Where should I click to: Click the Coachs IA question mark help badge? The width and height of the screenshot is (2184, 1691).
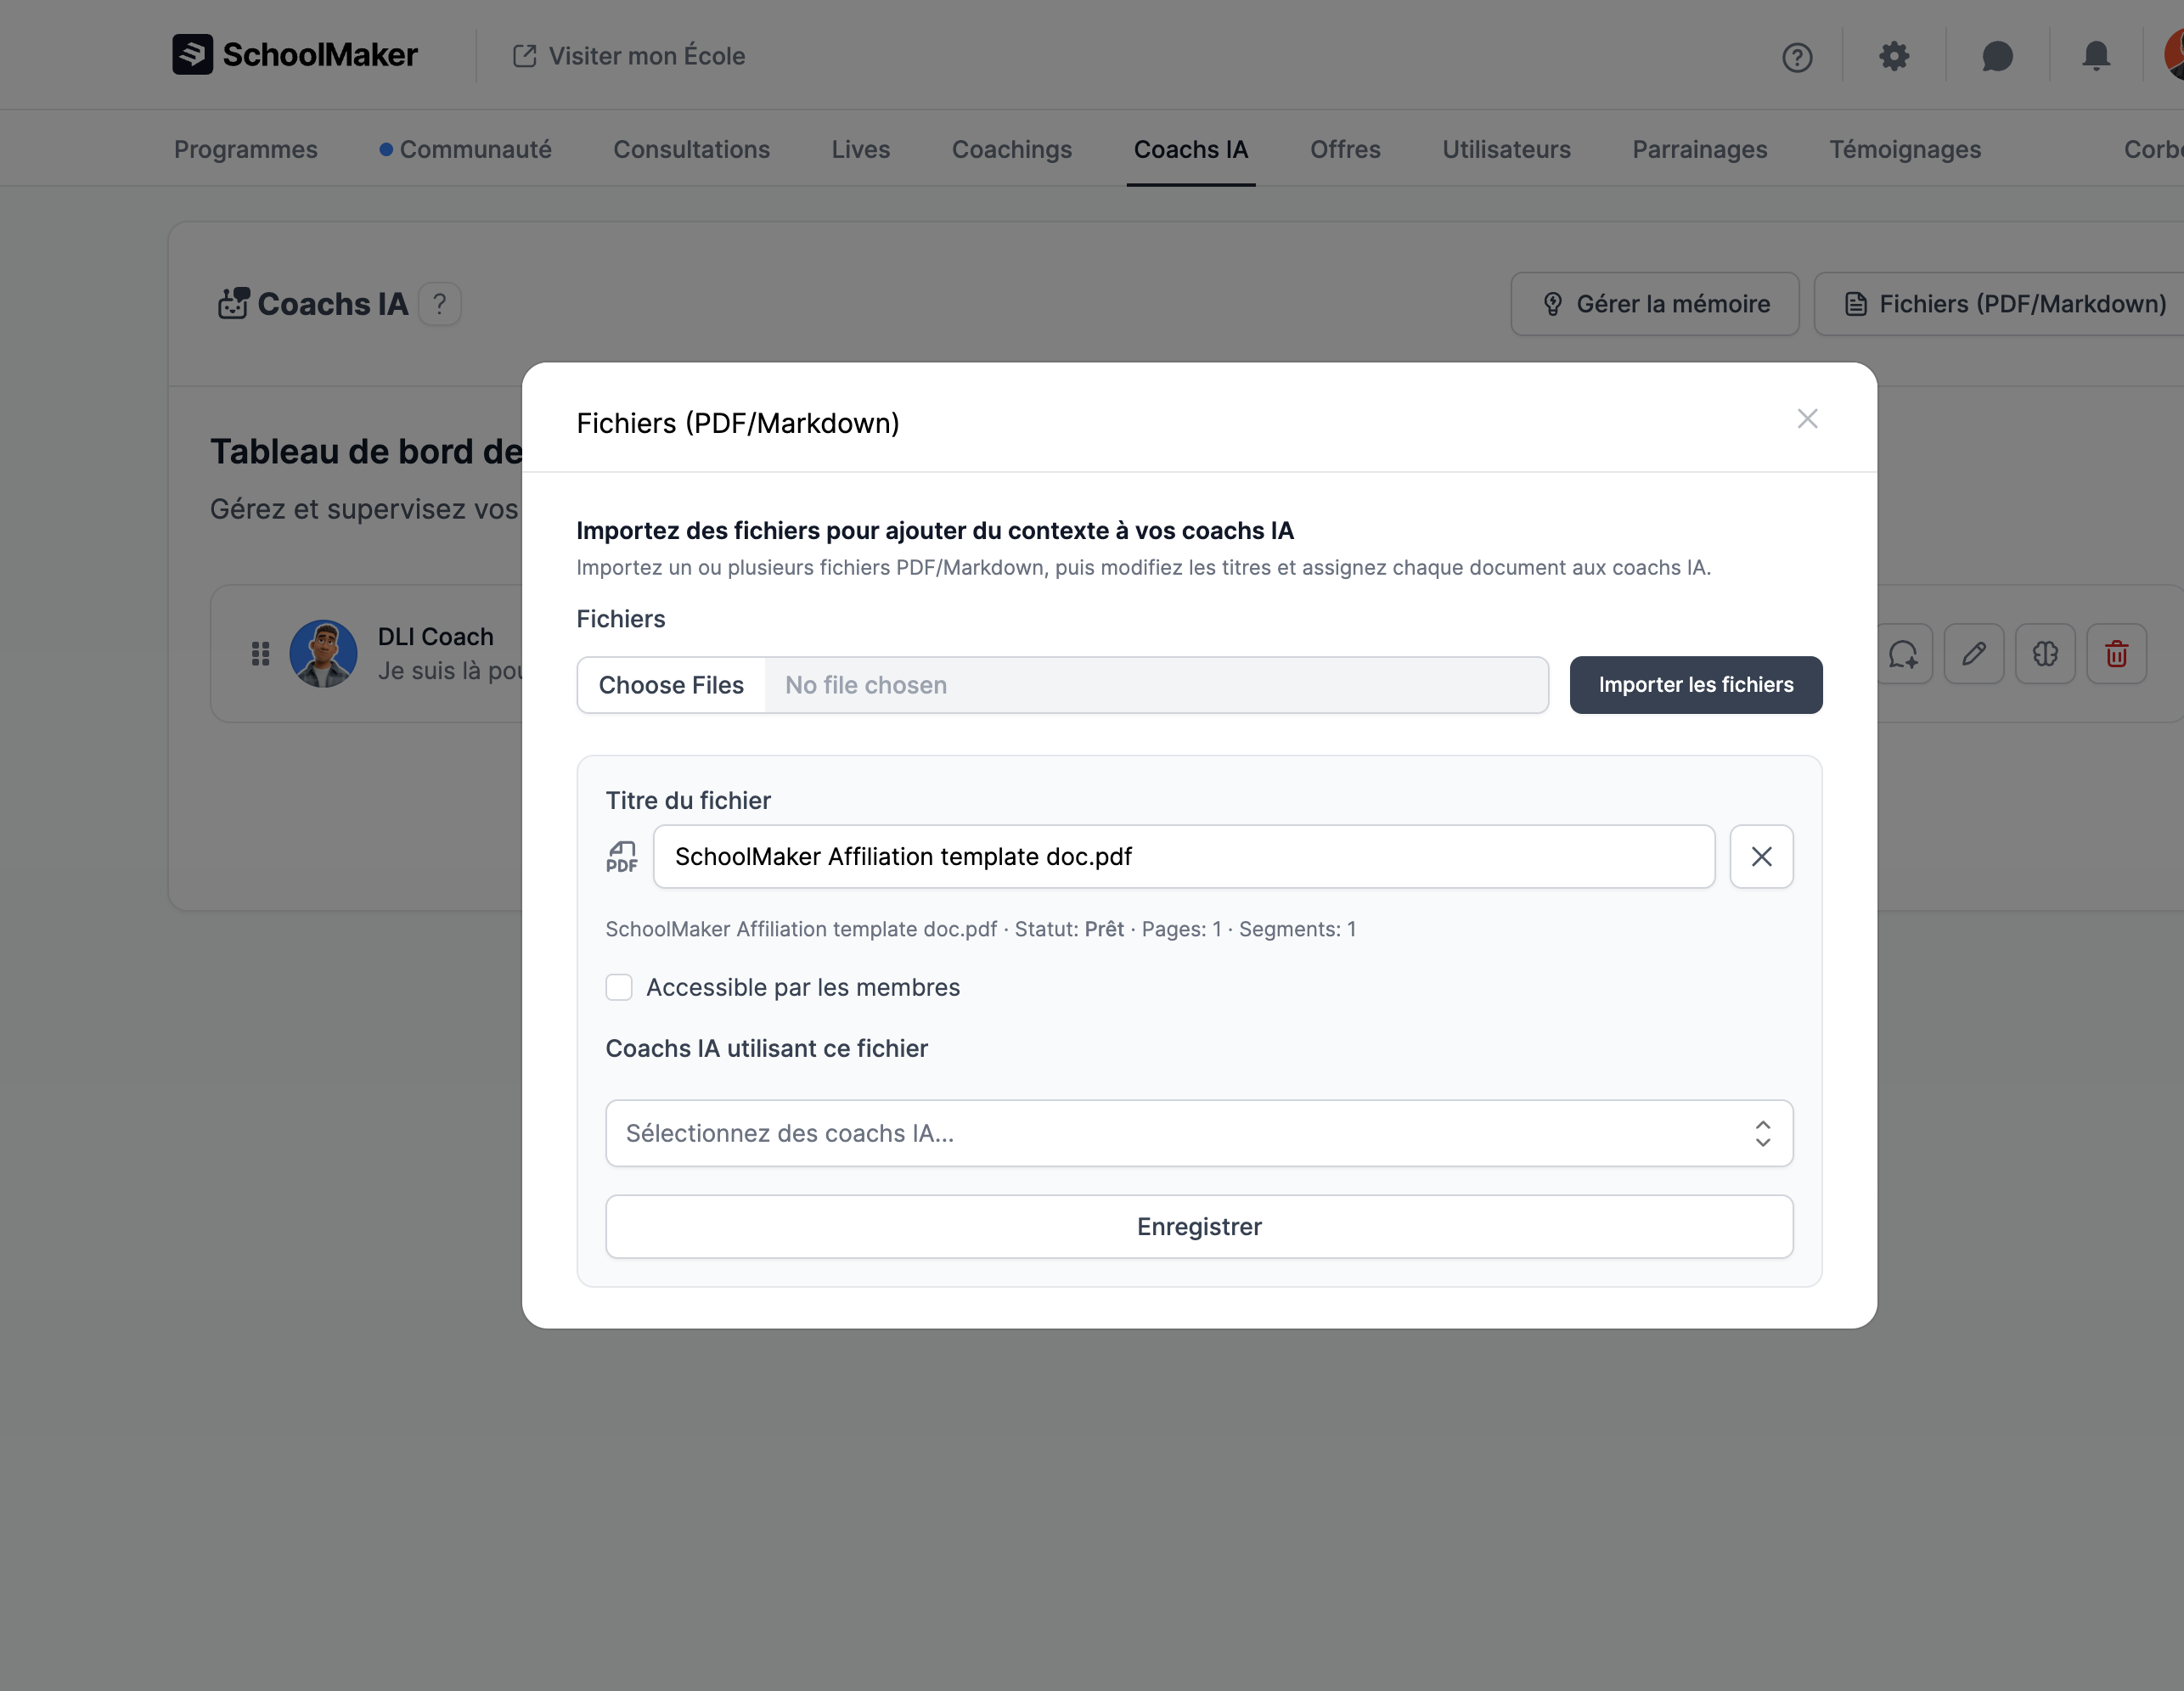point(439,304)
